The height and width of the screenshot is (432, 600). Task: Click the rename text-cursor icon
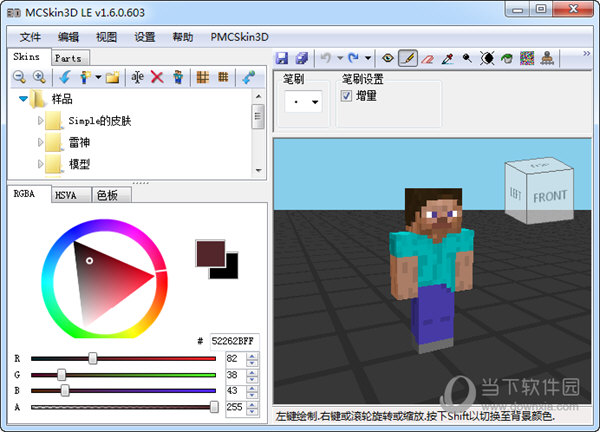pyautogui.click(x=137, y=77)
